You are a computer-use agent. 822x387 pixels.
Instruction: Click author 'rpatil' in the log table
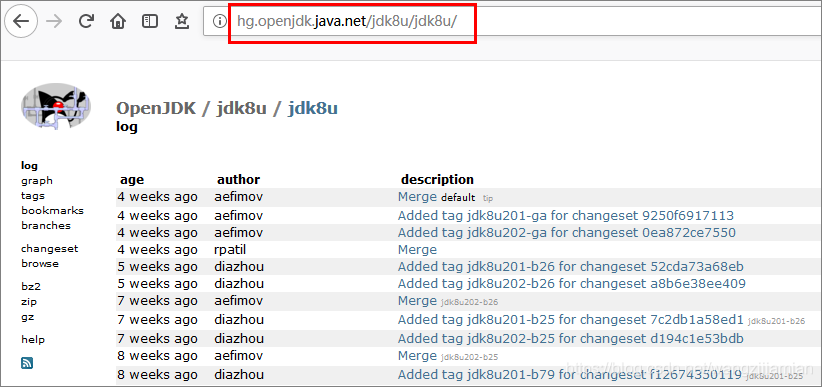[x=231, y=250]
